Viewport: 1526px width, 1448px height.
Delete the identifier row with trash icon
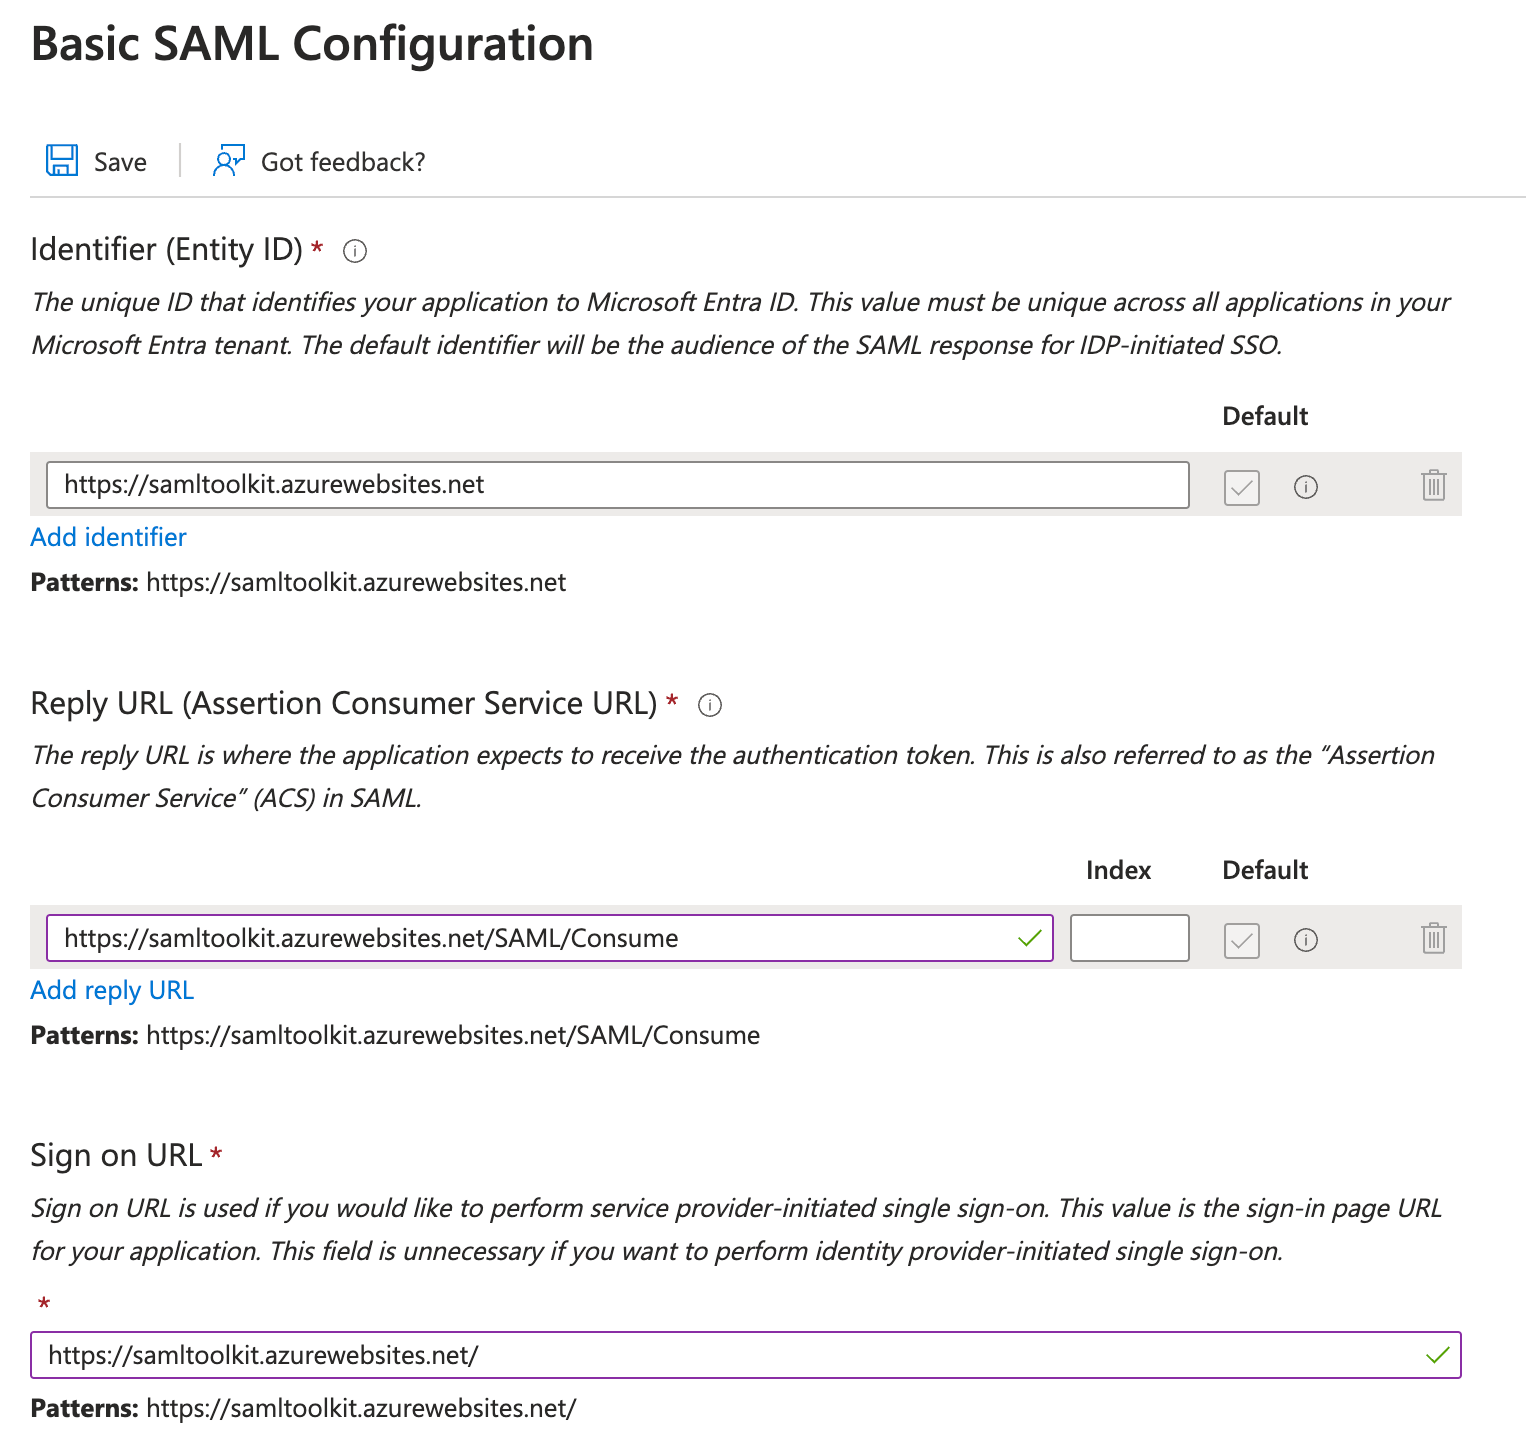1433,486
